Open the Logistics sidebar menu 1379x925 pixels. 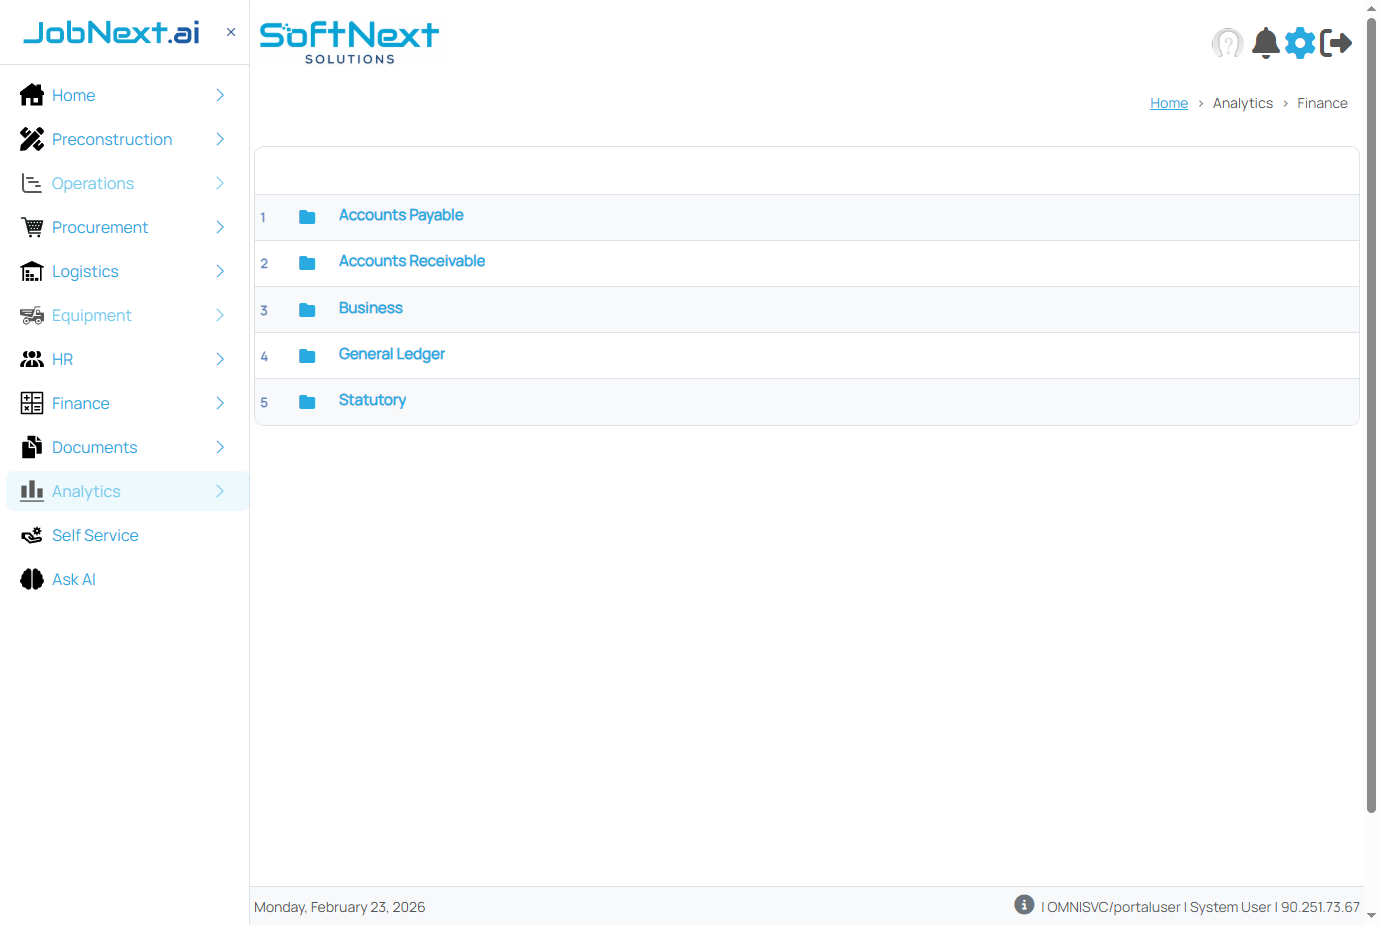[x=85, y=271]
